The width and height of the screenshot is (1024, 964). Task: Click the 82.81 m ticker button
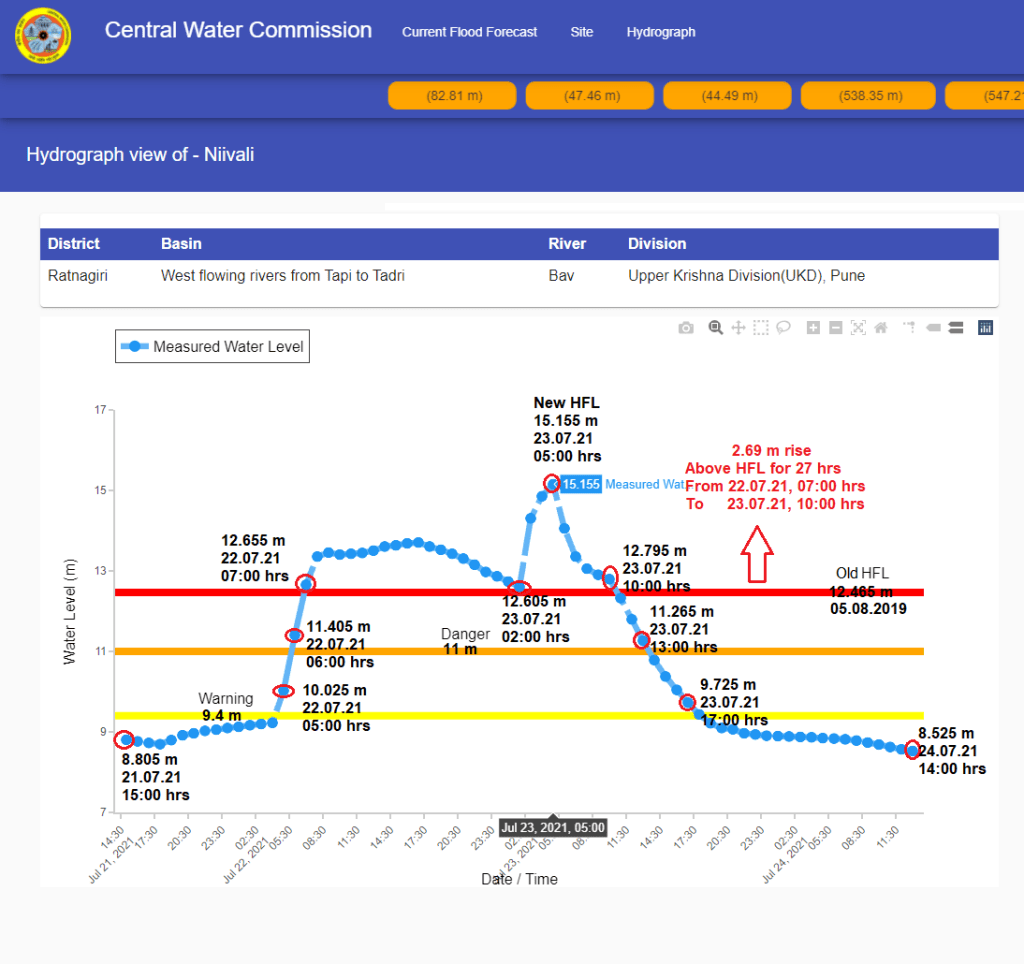click(452, 96)
